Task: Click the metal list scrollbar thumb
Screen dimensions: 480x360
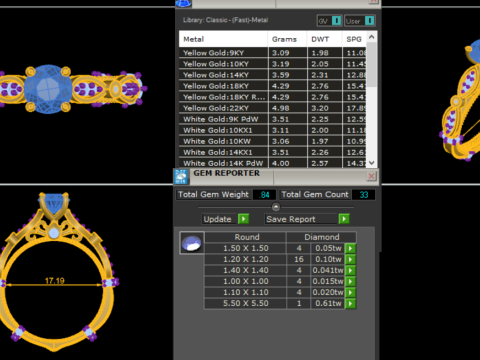Action: coord(372,65)
